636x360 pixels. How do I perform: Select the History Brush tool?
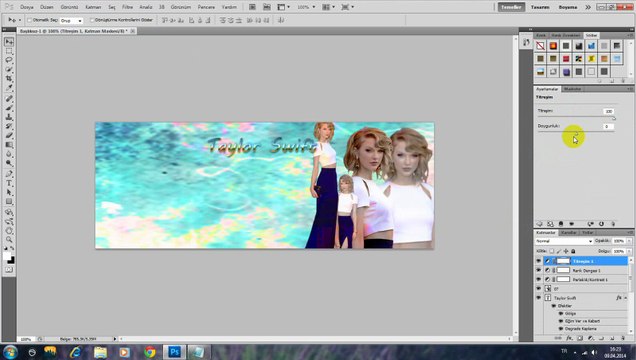9,126
